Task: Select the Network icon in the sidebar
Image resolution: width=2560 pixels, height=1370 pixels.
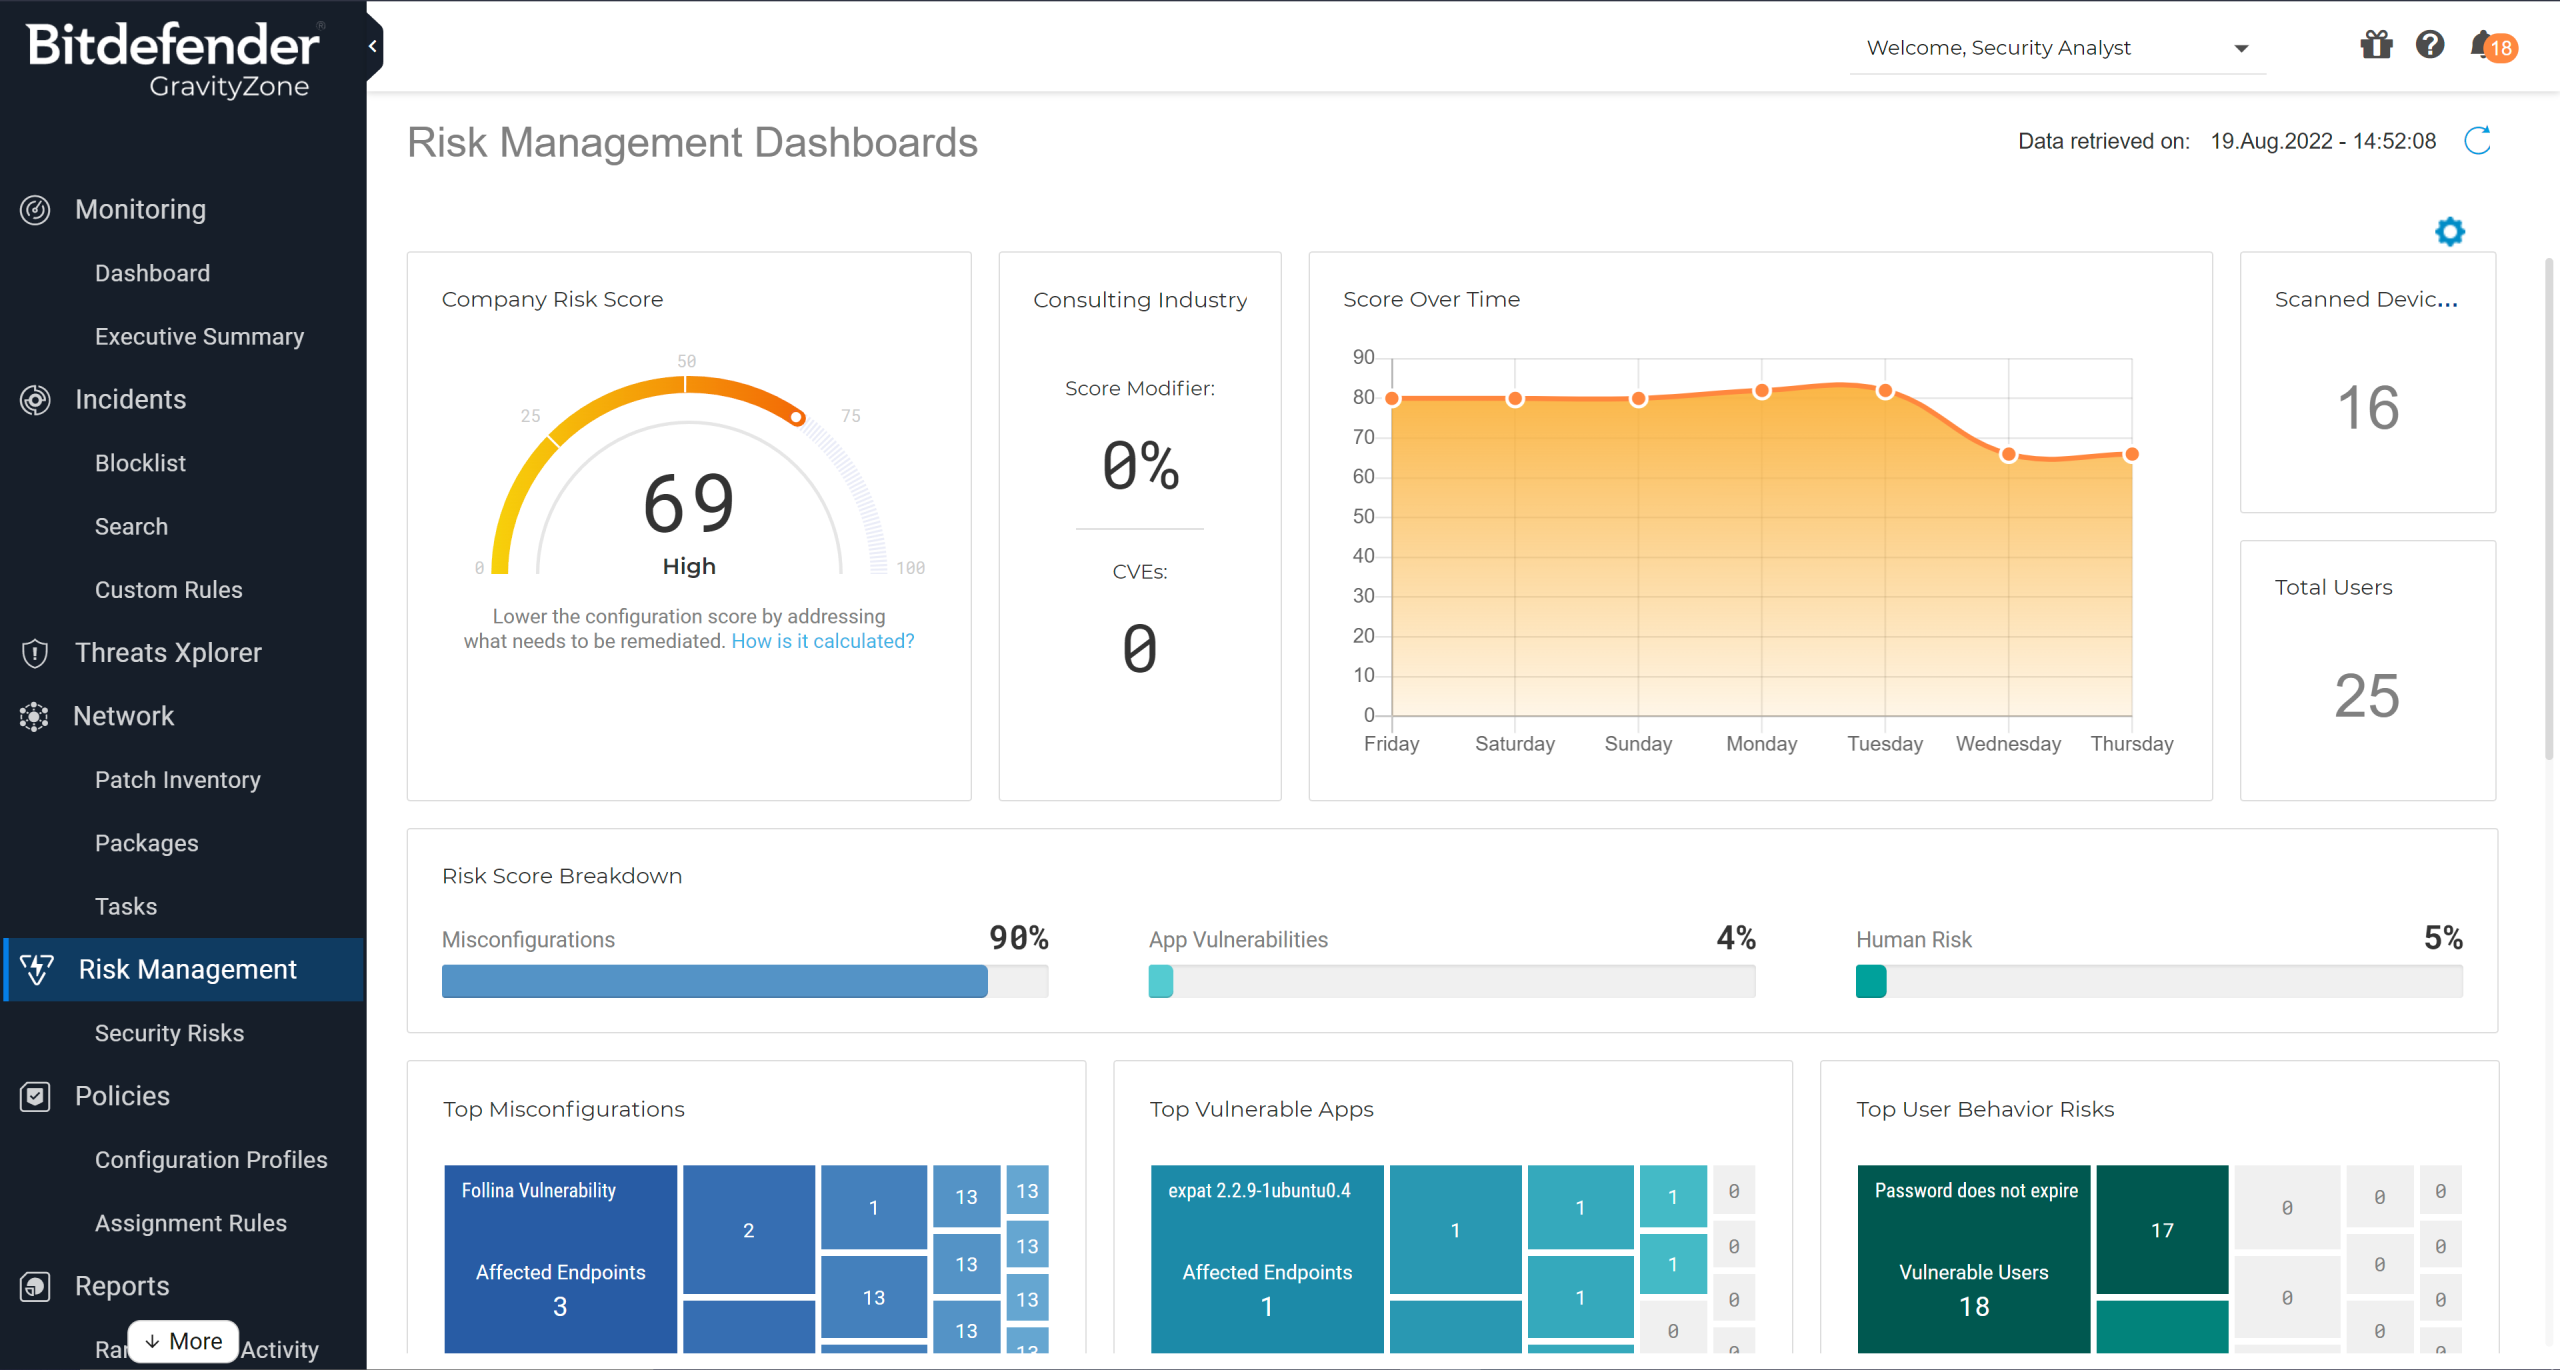Action: pos(35,716)
